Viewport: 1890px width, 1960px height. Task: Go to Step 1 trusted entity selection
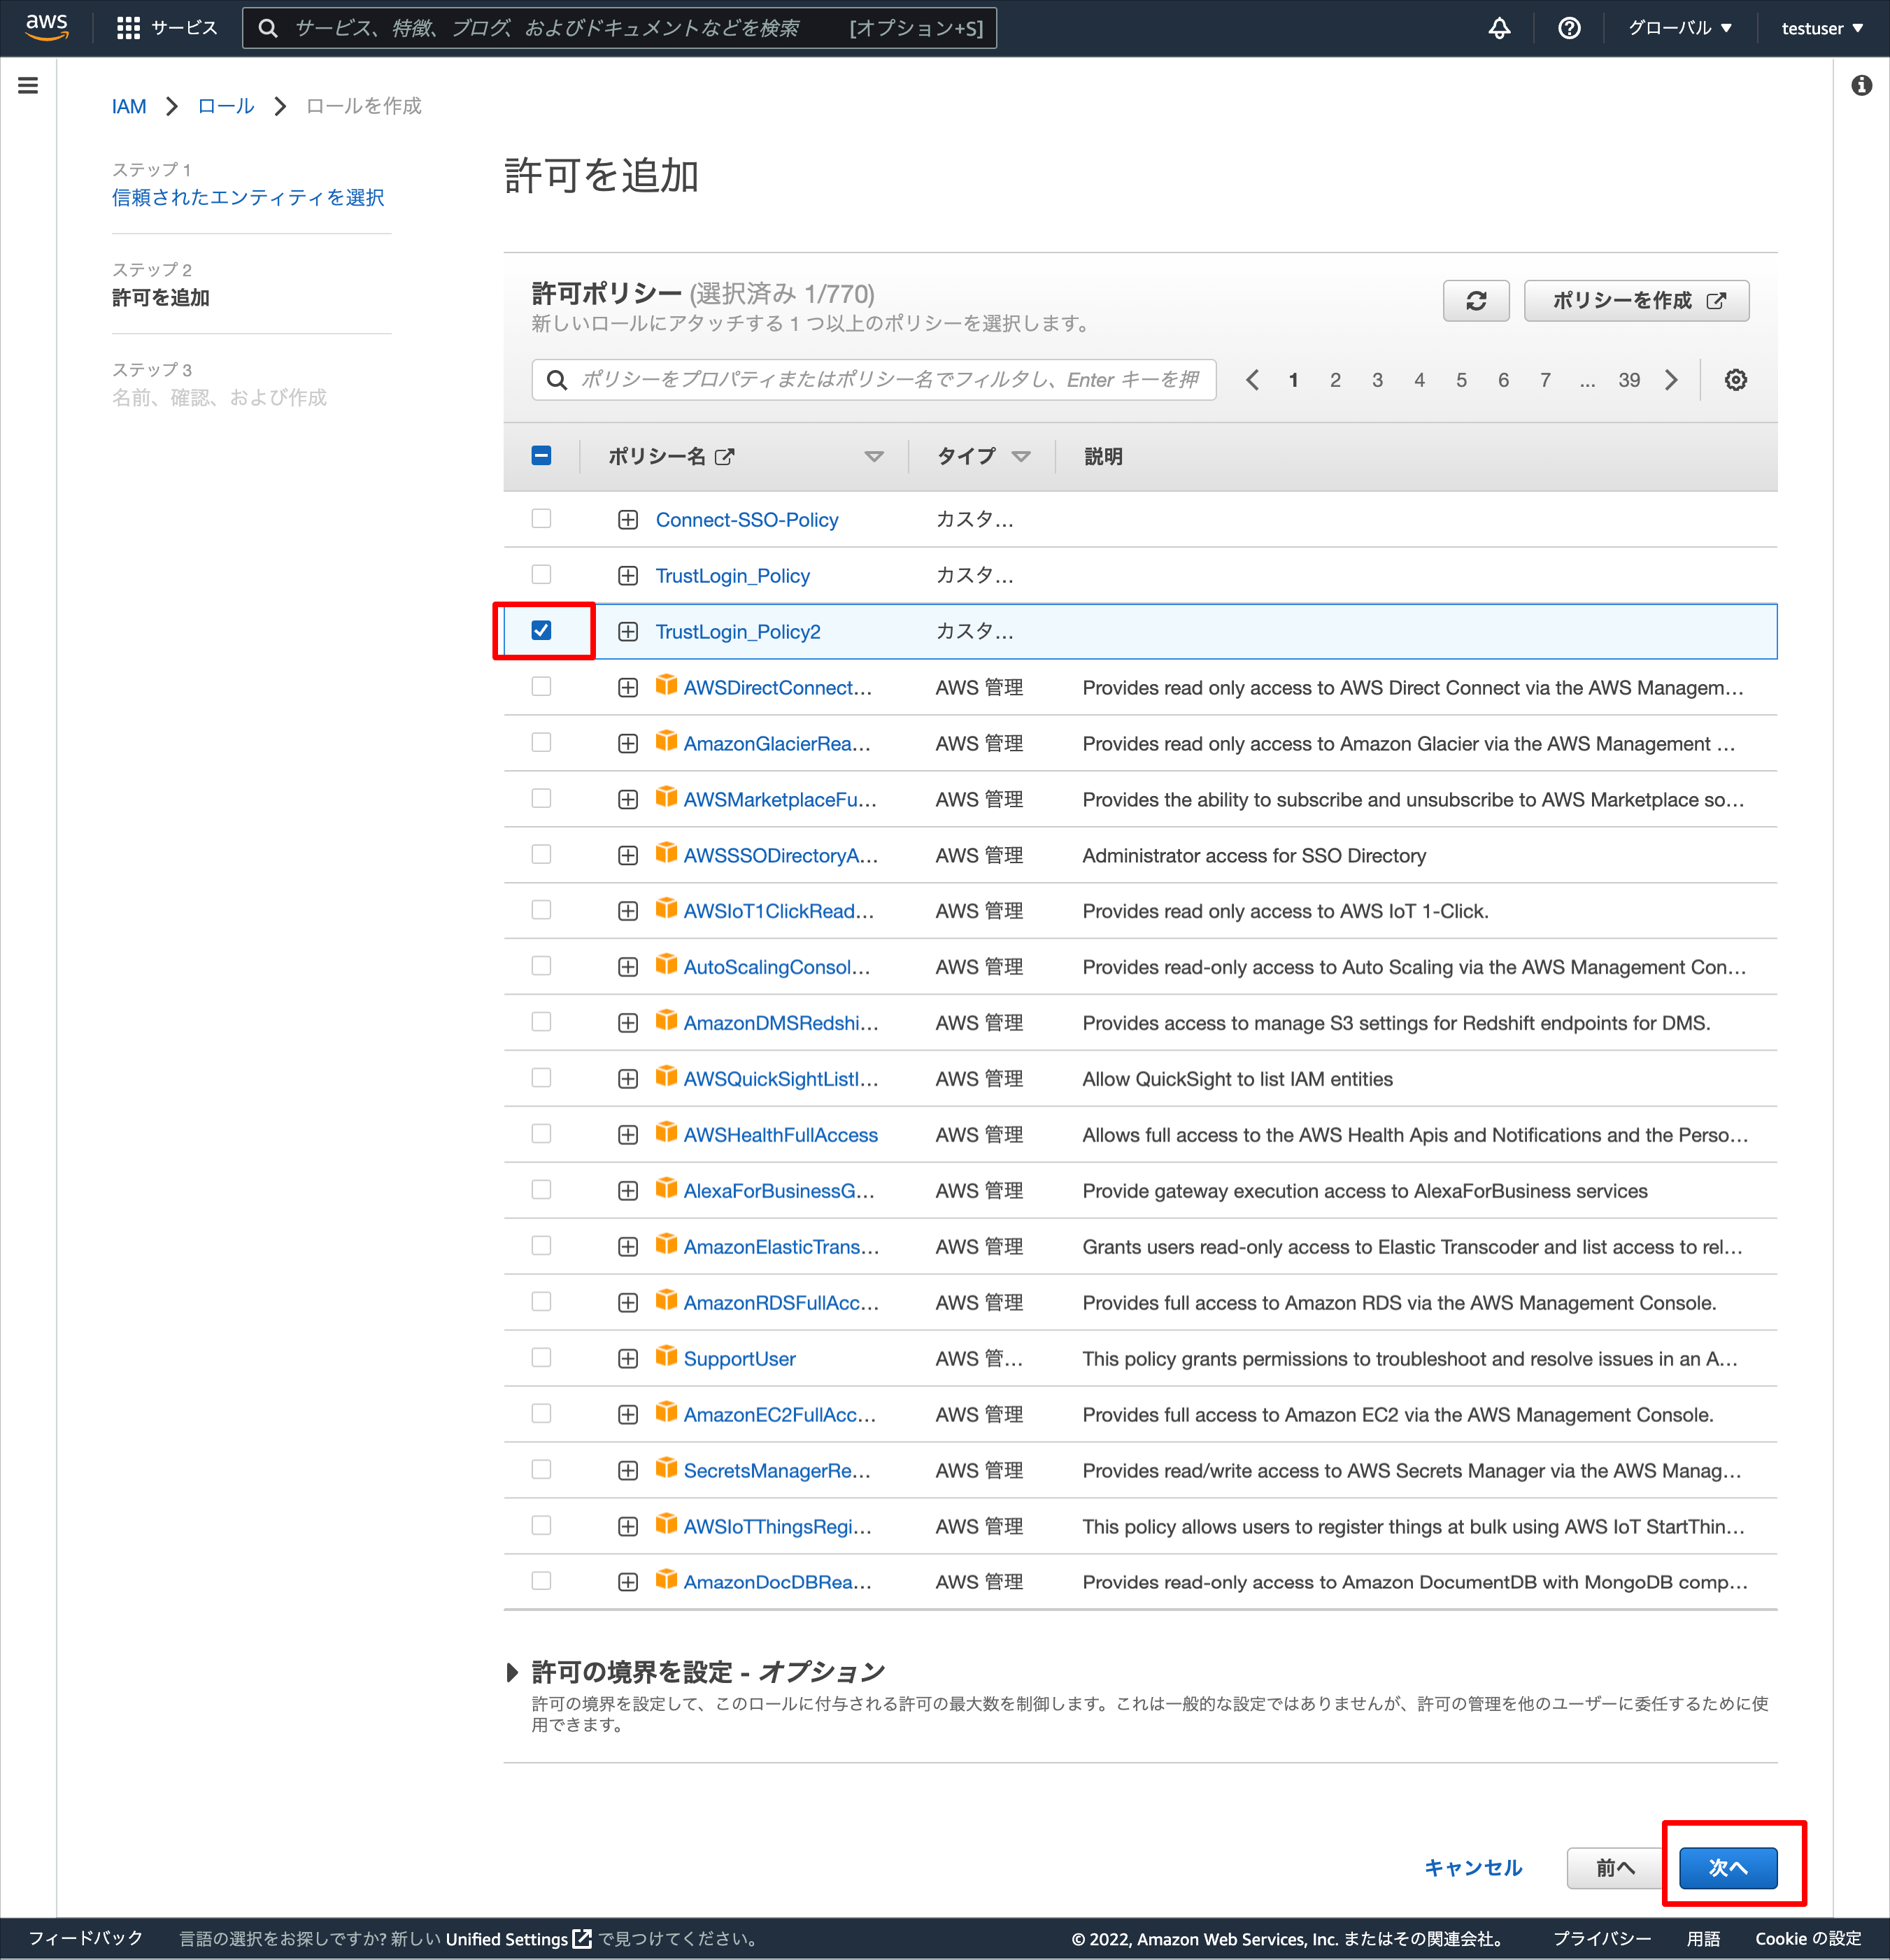248,198
